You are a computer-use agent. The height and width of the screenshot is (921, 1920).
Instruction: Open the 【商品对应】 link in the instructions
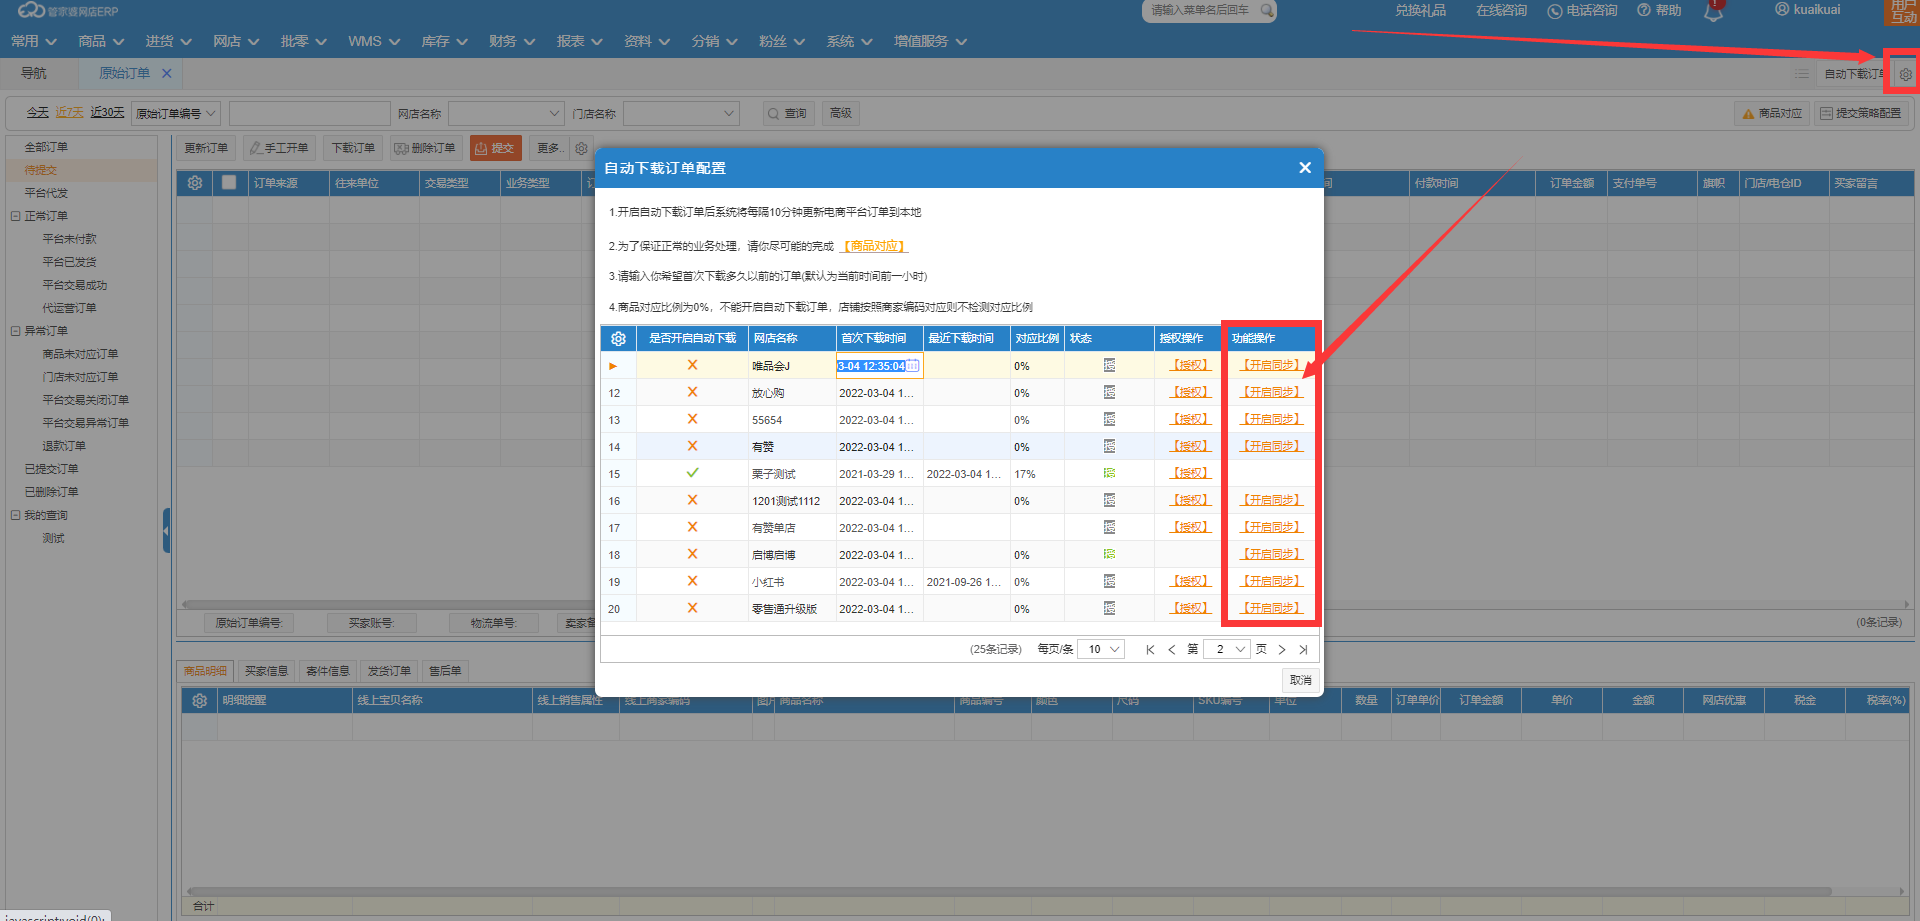(x=874, y=246)
